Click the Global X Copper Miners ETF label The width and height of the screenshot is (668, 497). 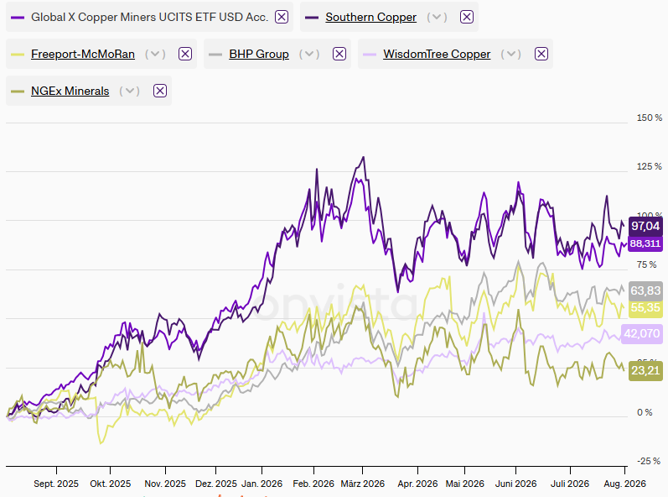[x=150, y=17]
